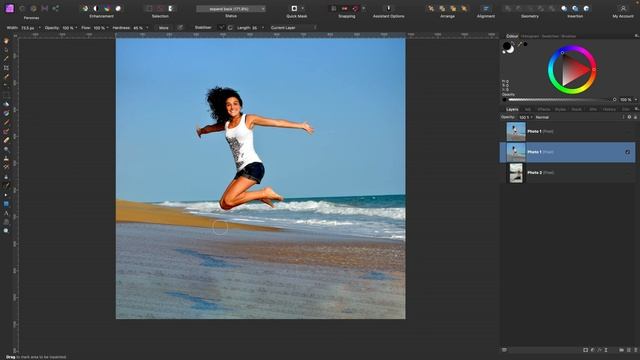This screenshot has width=640, height=360.
Task: Open My Account
Action: [x=623, y=8]
